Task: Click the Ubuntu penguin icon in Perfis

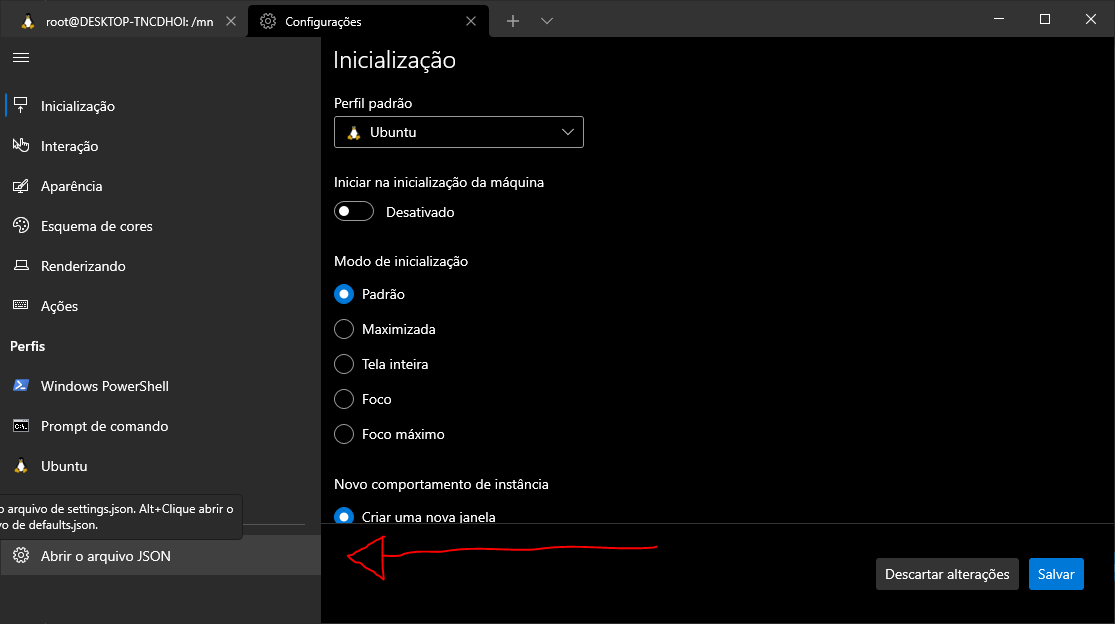Action: point(21,466)
